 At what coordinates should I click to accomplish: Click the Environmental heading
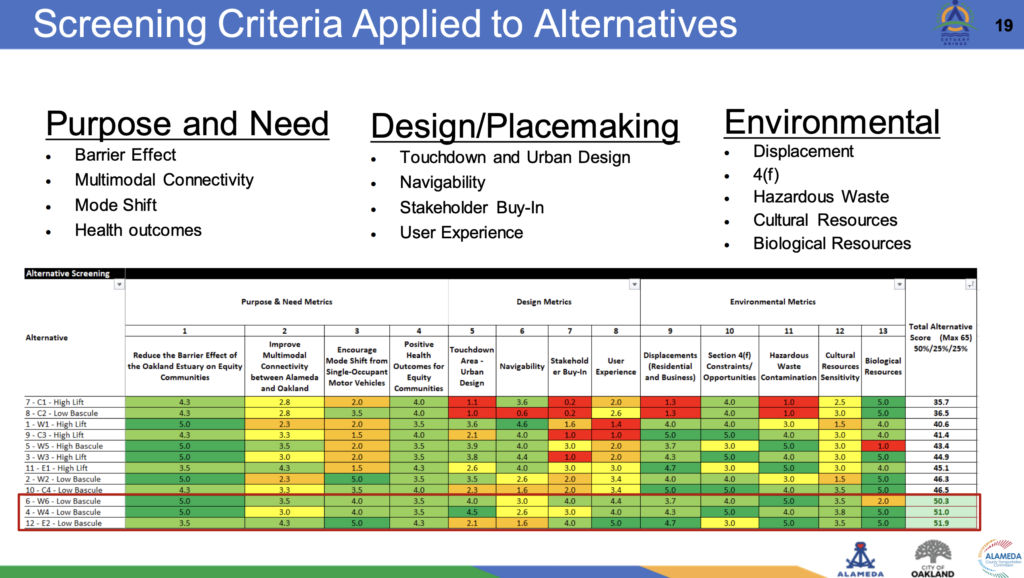[831, 122]
